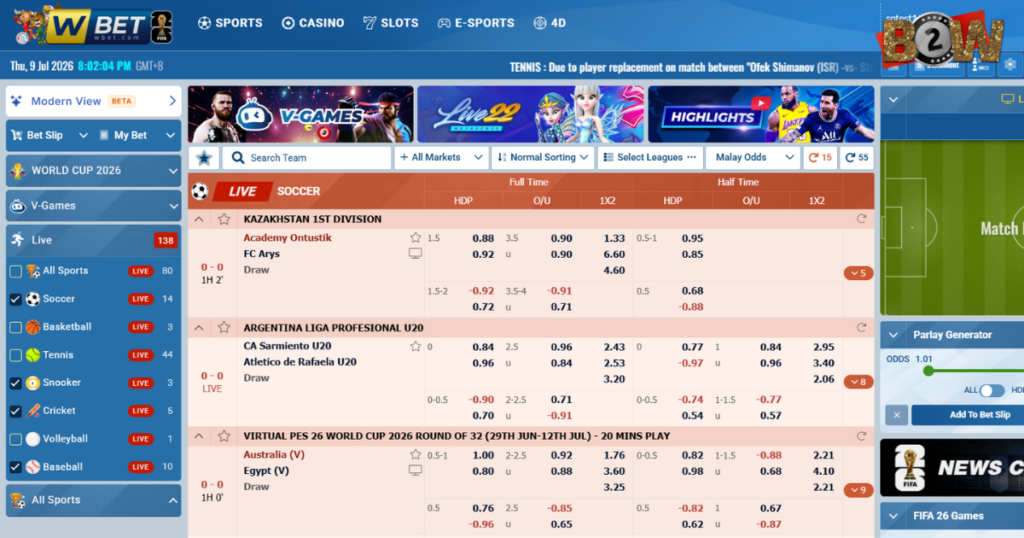Open the CASINO menu
1024x538 pixels.
(313, 23)
